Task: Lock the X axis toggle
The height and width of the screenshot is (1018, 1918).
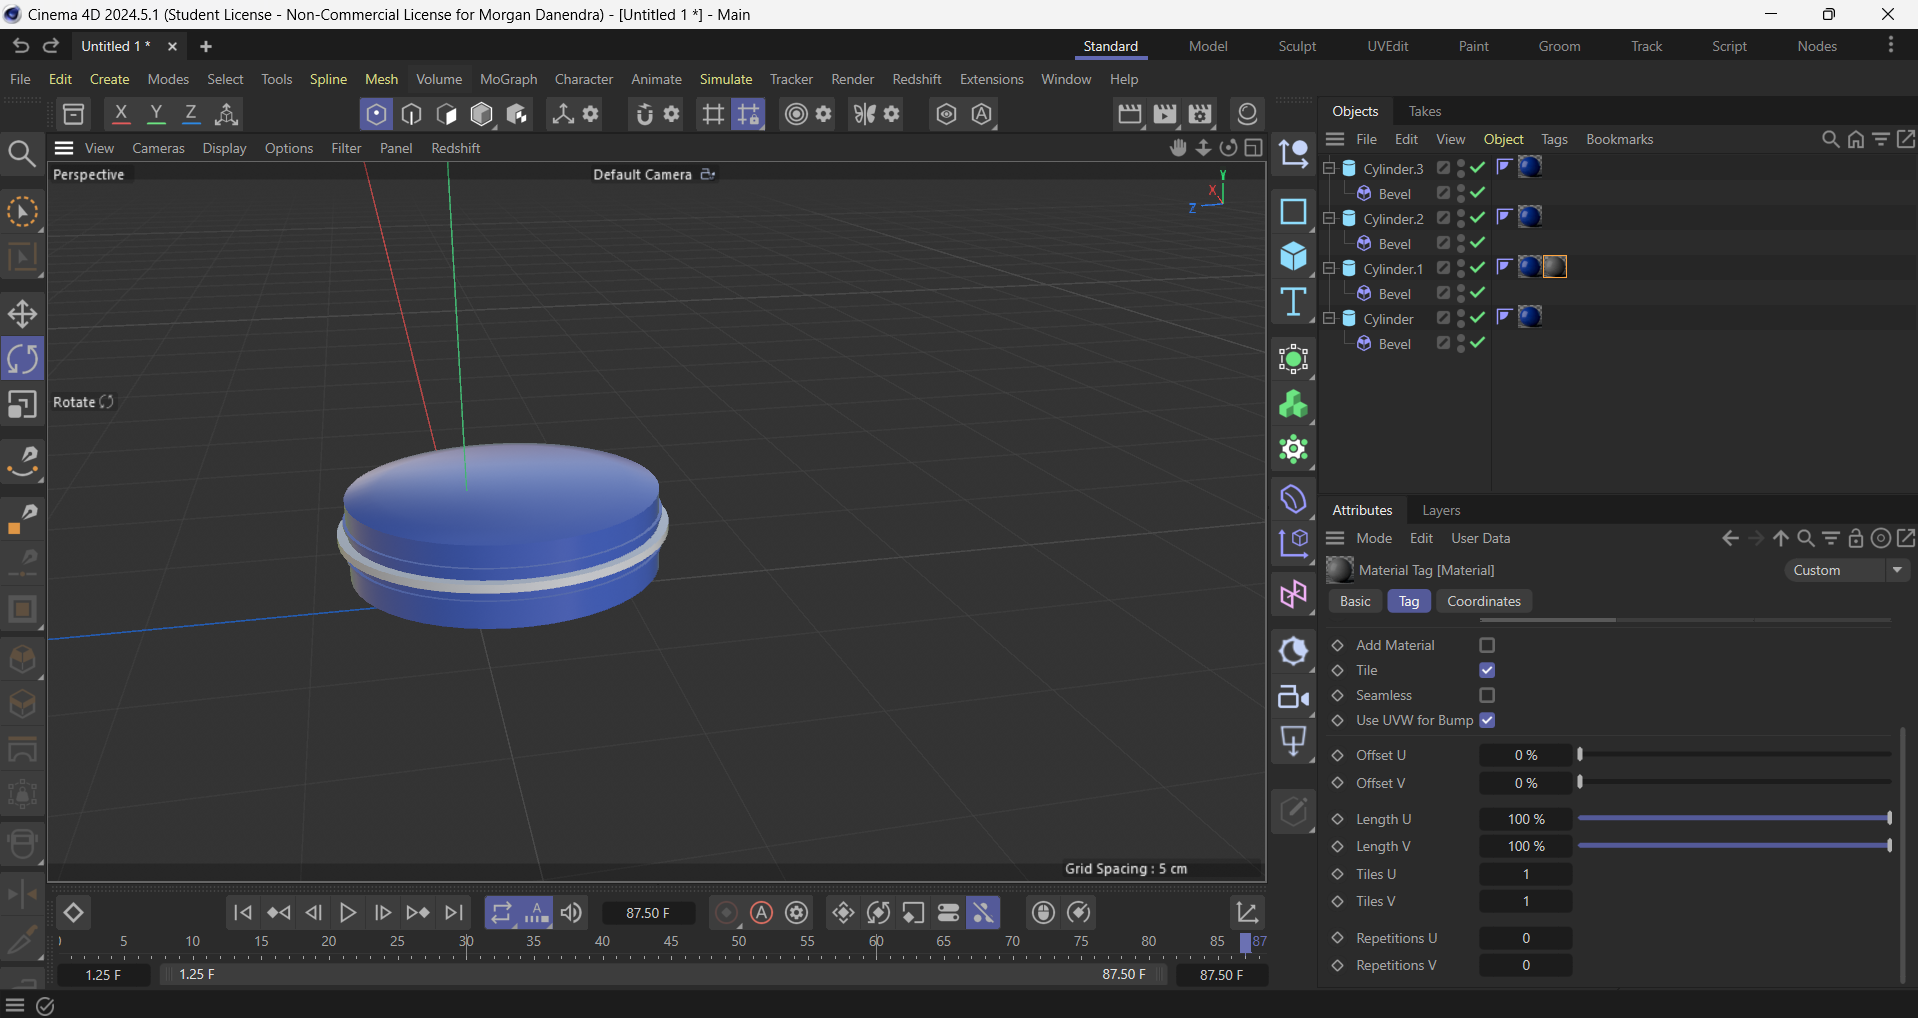Action: [121, 114]
